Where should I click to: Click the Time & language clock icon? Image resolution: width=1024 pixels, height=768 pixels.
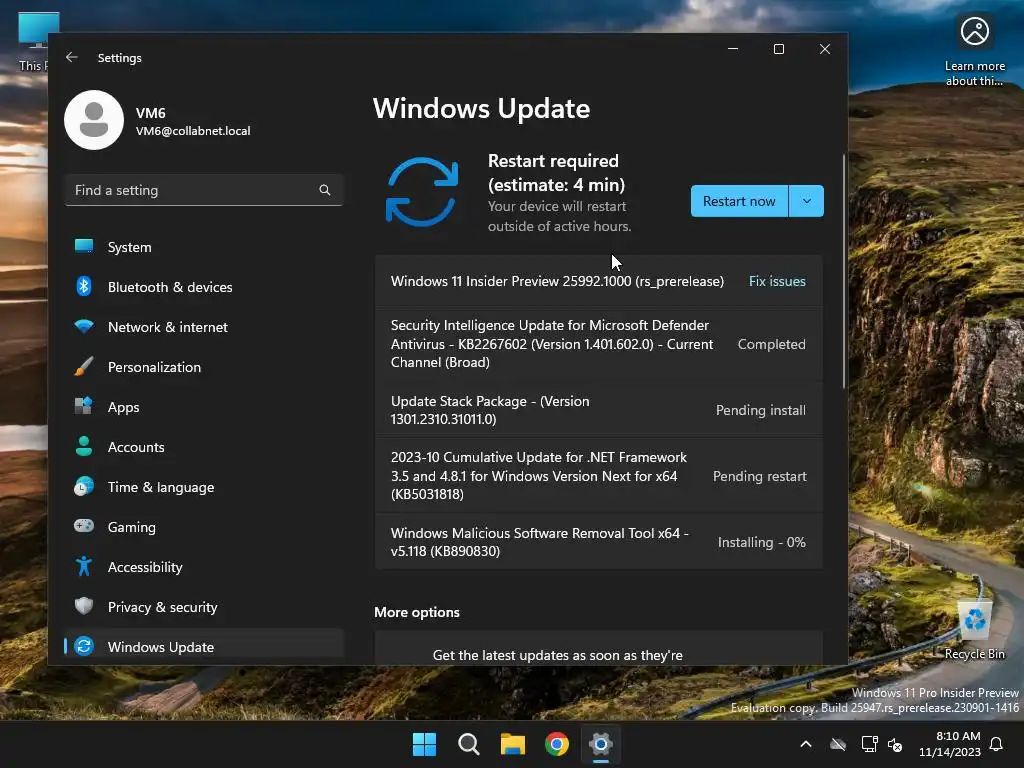[x=84, y=487]
